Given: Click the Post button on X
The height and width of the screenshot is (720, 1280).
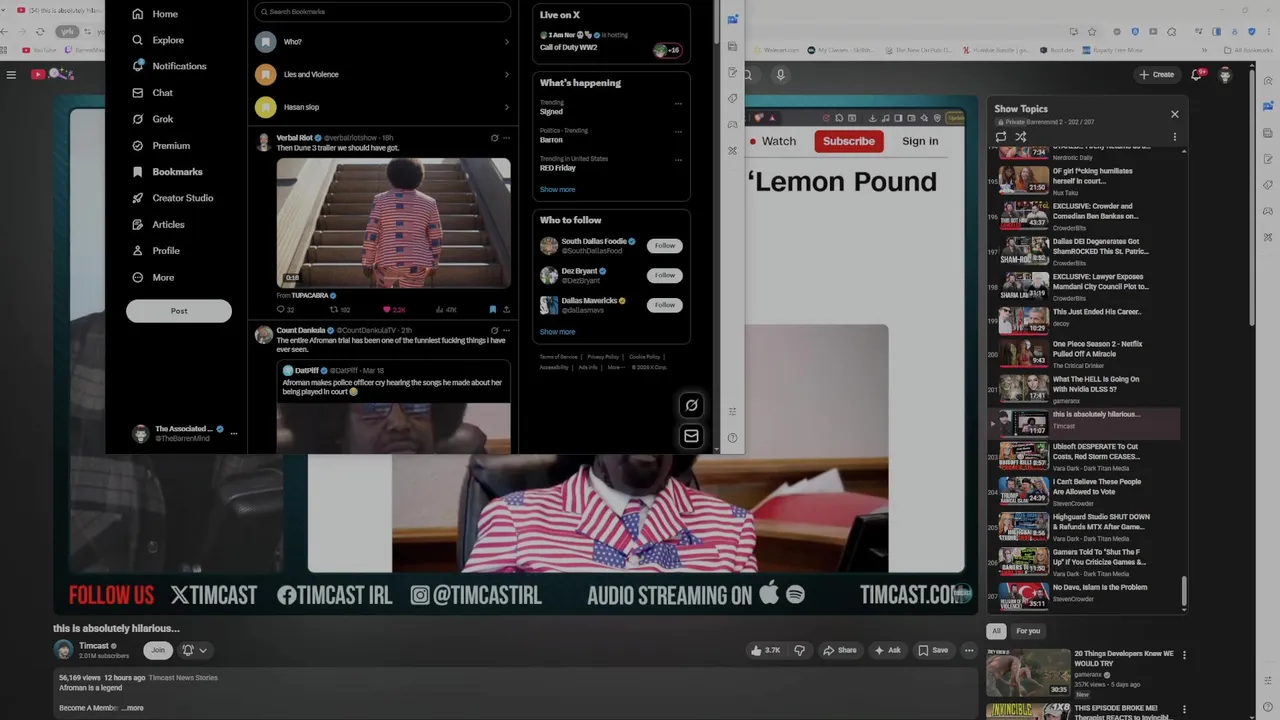Looking at the screenshot, I should point(179,311).
